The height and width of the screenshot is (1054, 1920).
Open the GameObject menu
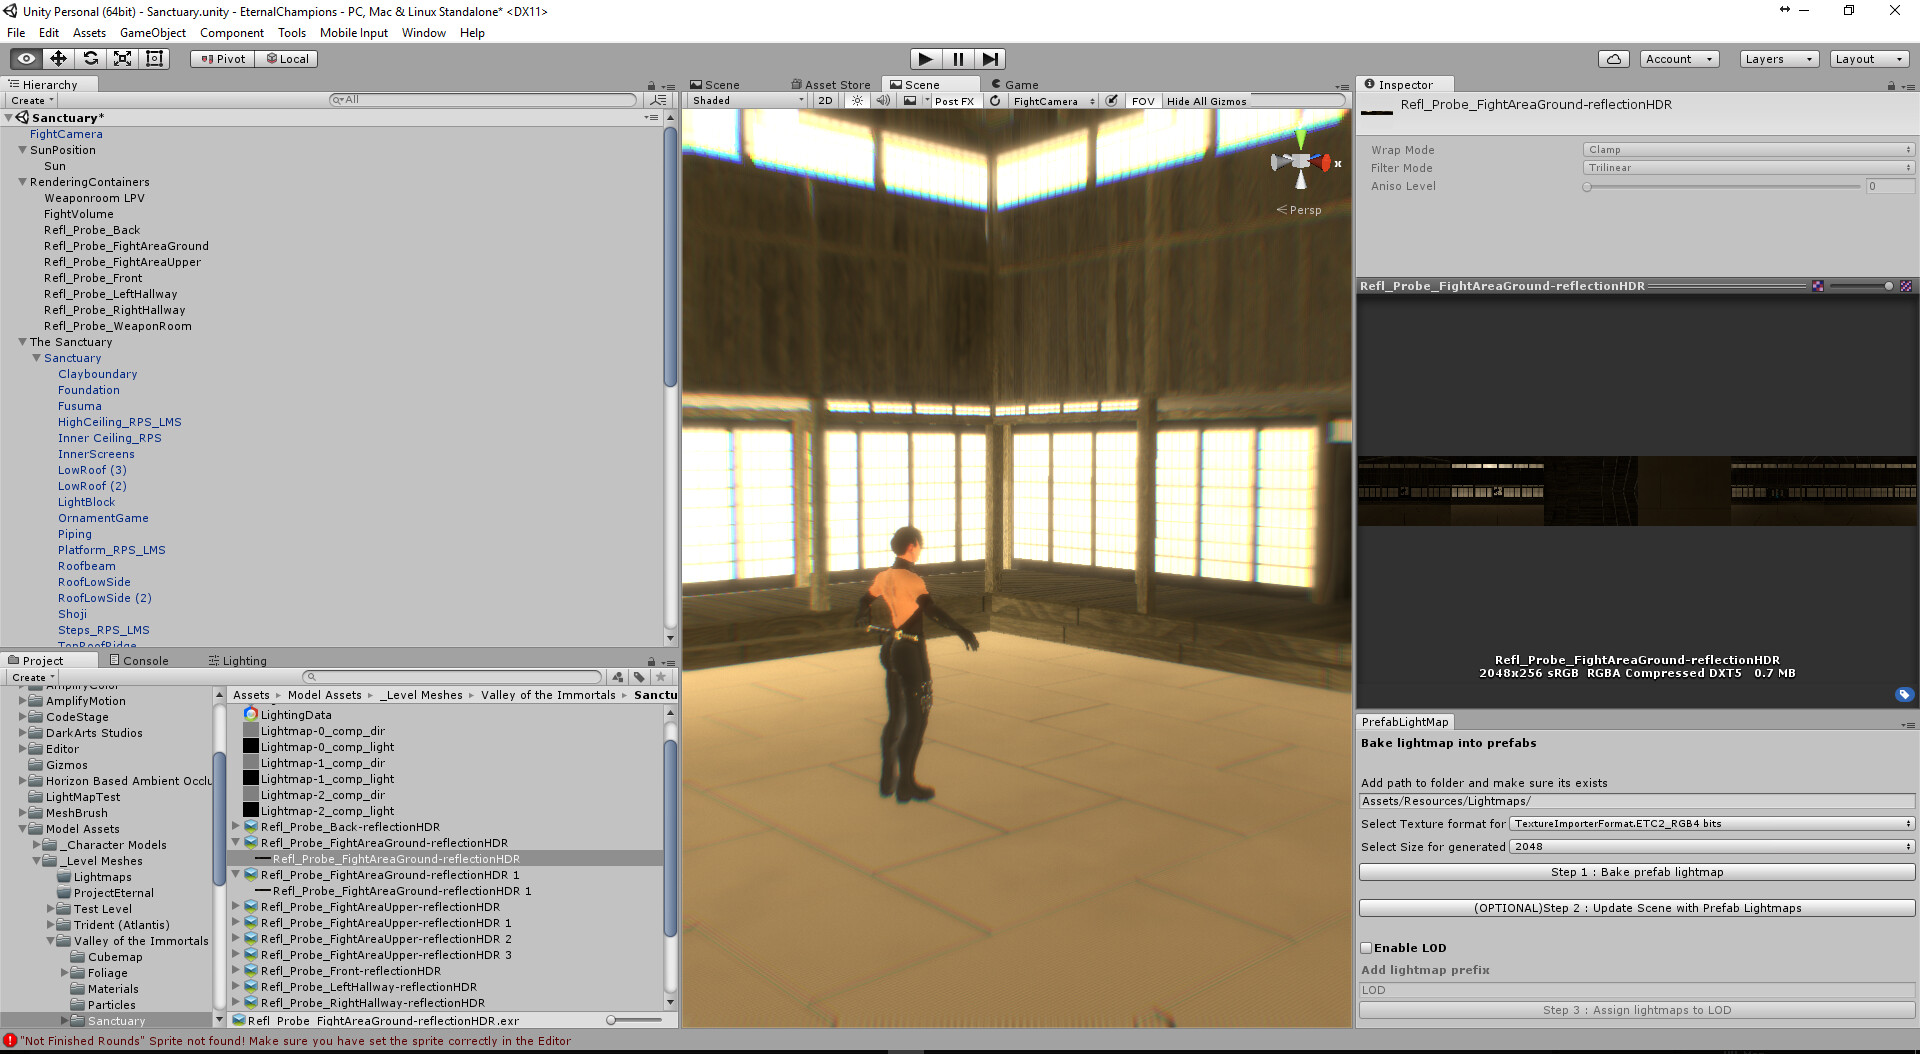click(152, 32)
